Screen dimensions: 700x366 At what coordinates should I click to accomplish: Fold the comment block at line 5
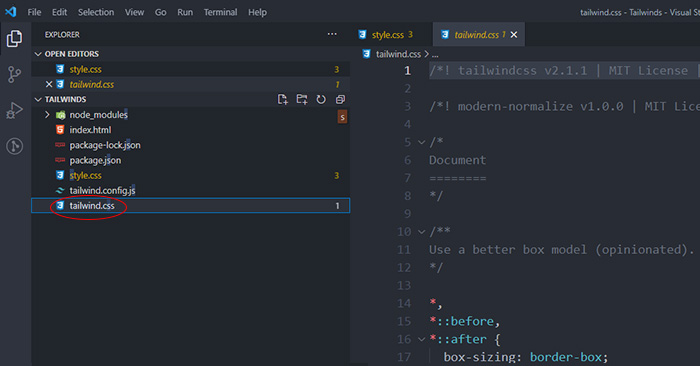point(421,142)
